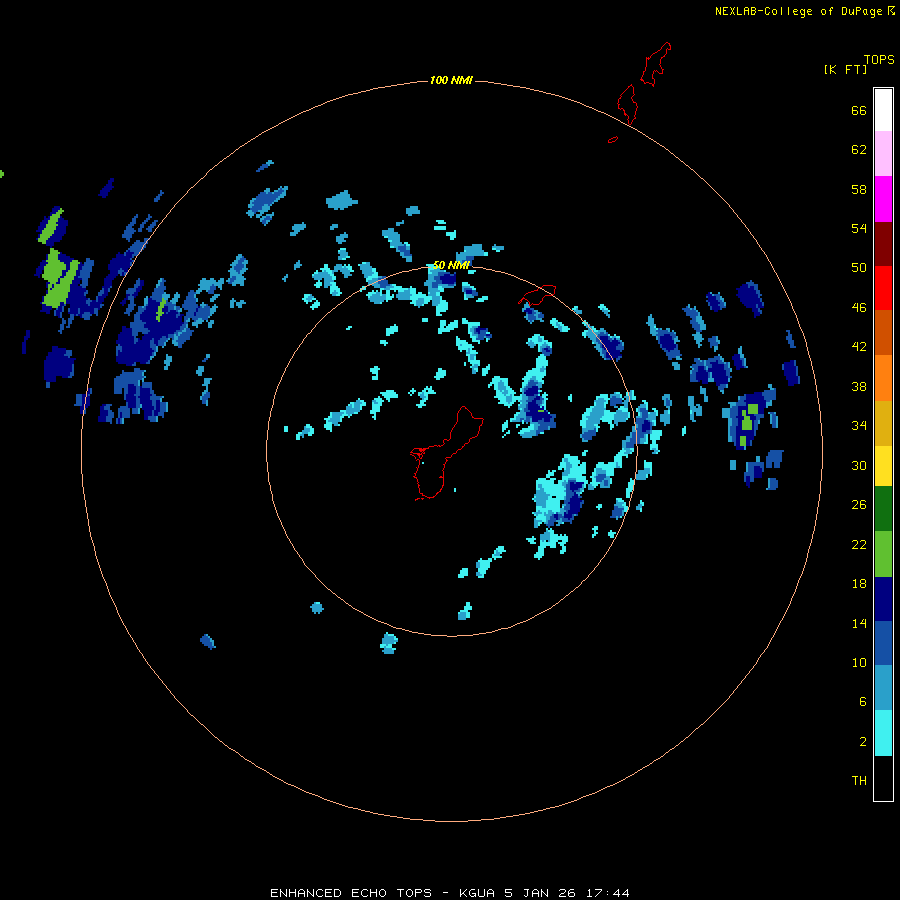Select the dark green legend swatch
This screenshot has height=900, width=900.
[x=883, y=509]
